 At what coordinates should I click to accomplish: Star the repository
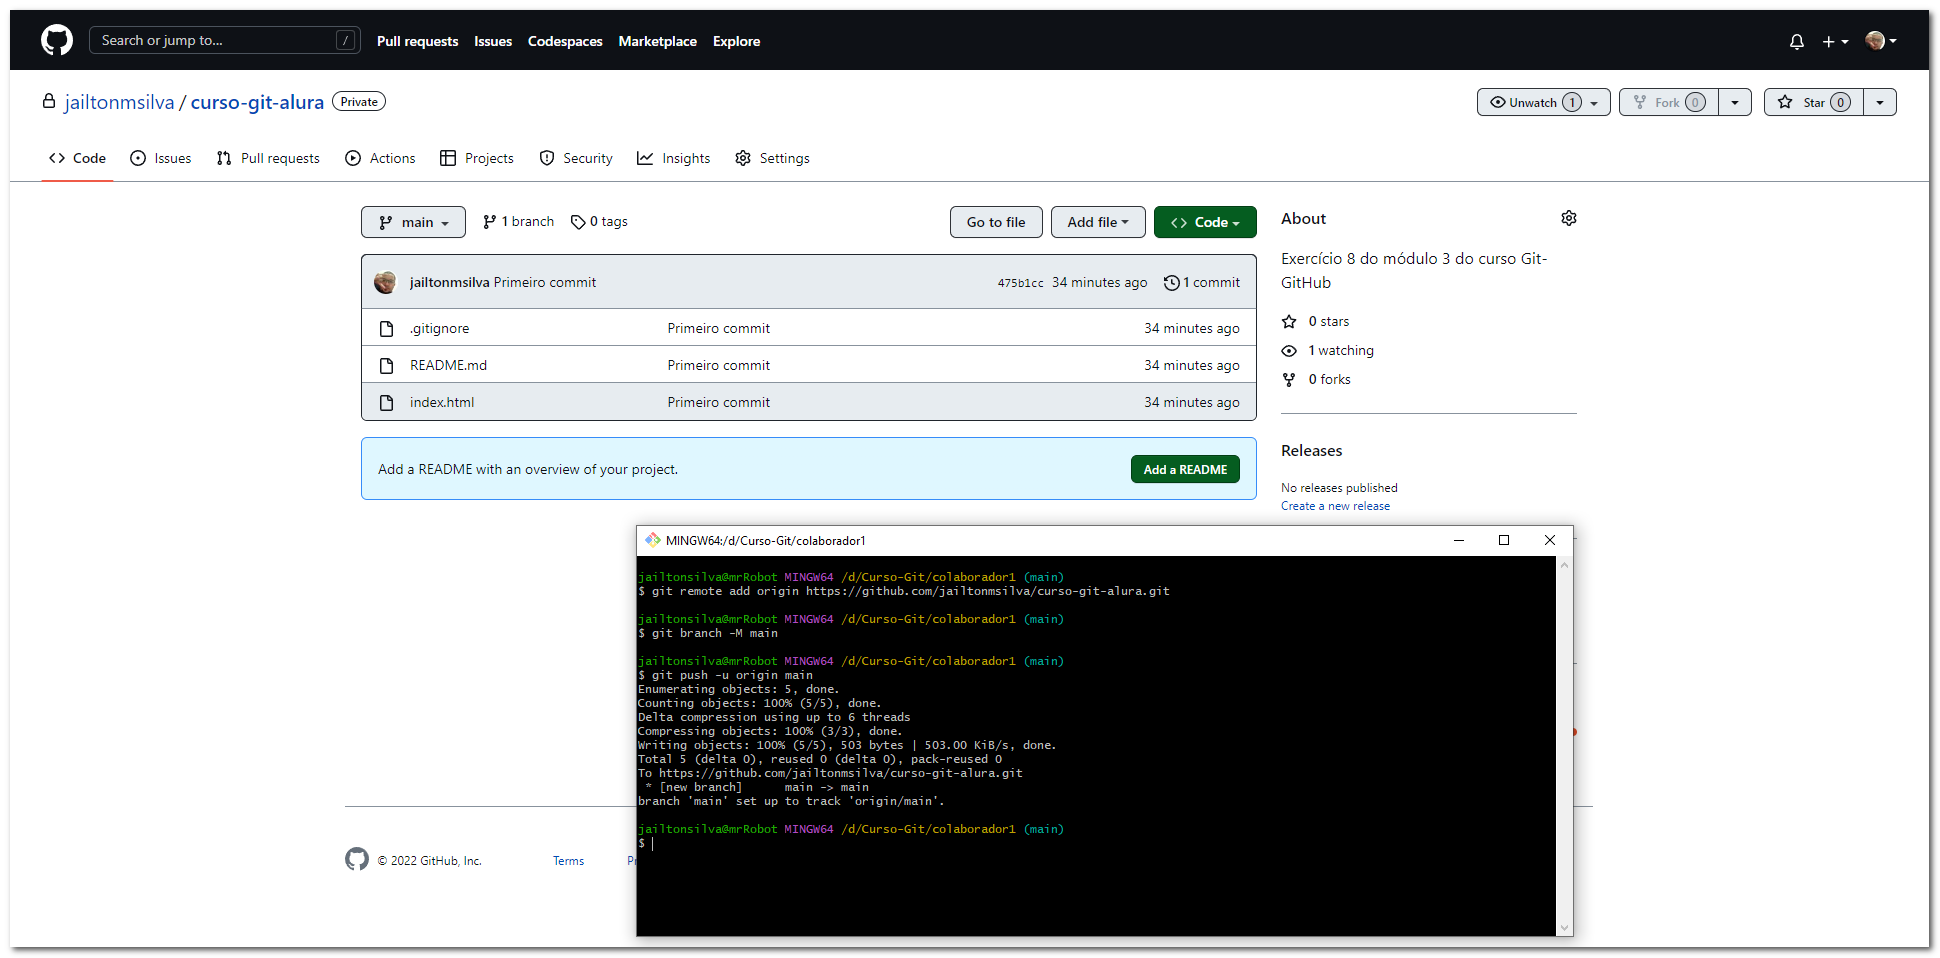[x=1814, y=102]
